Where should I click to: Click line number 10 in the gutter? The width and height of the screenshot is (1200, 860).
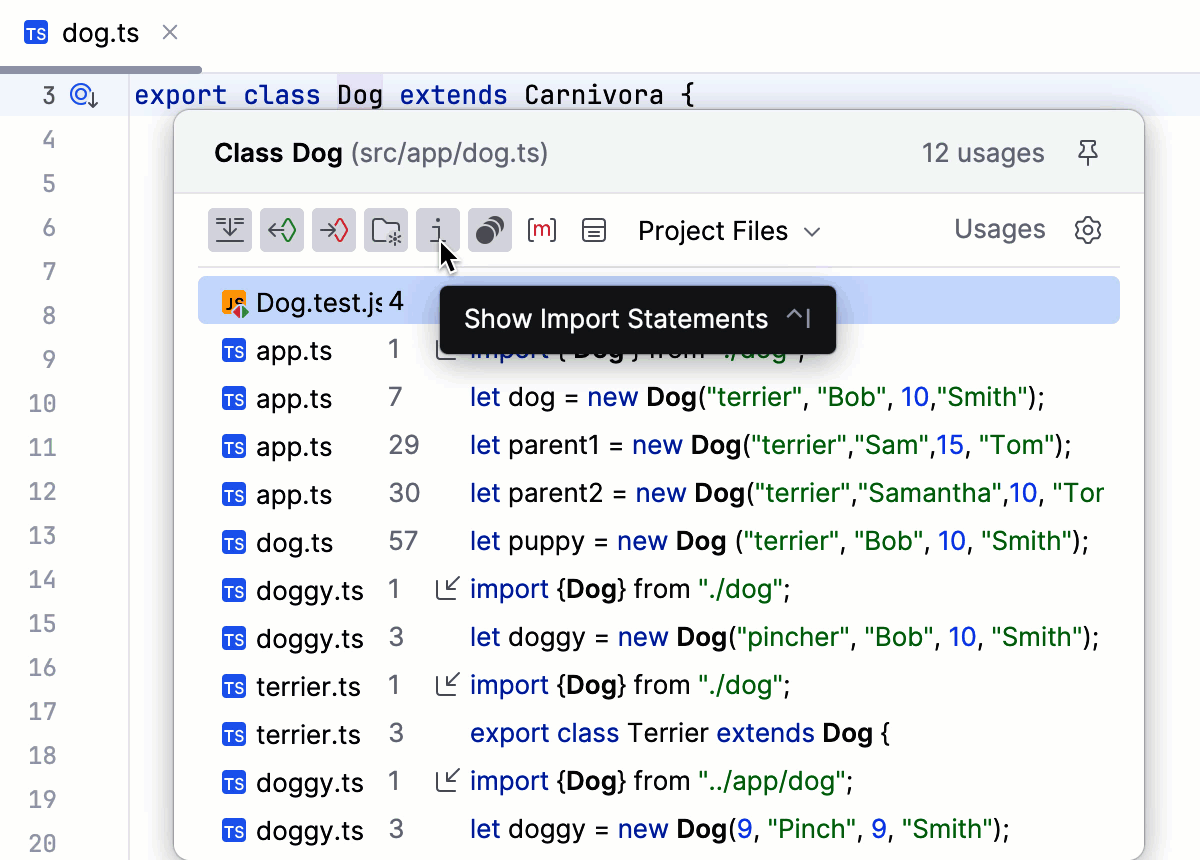42,403
